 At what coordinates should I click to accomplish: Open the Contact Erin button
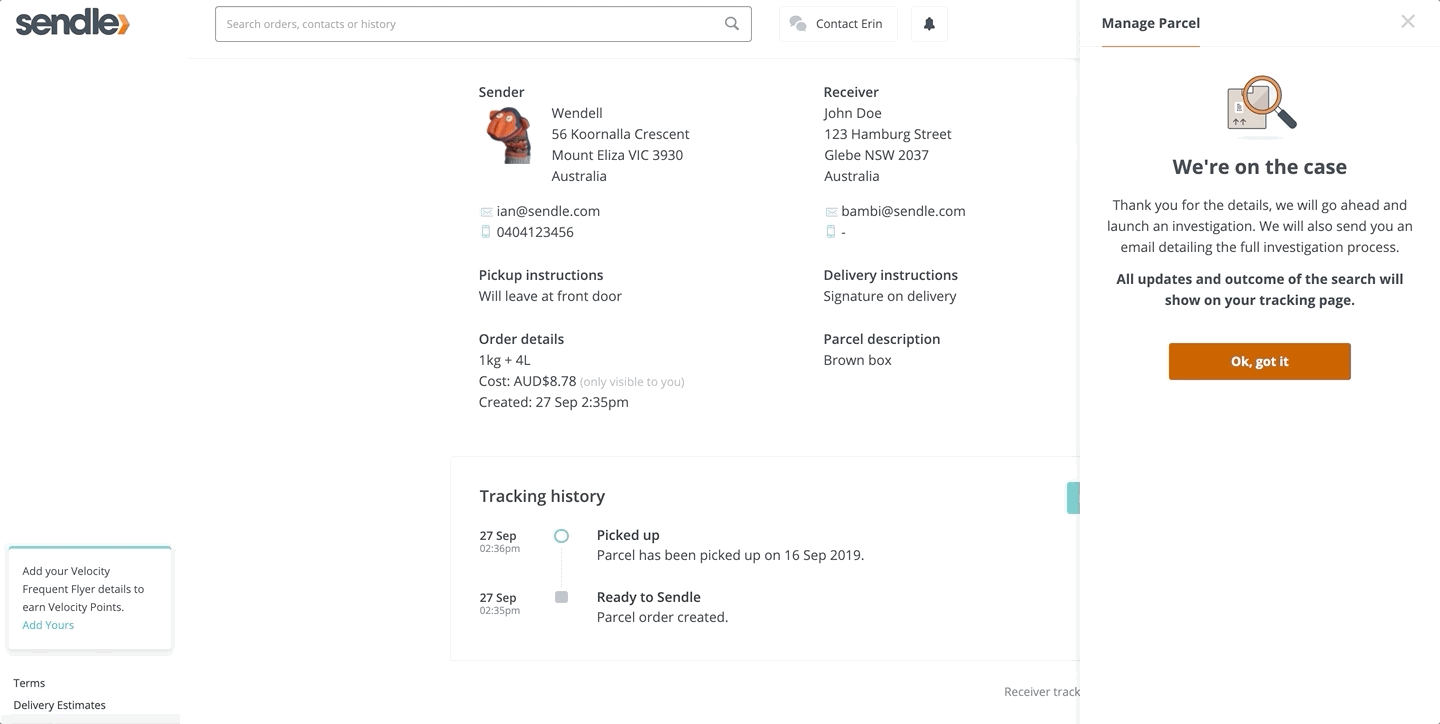(838, 24)
